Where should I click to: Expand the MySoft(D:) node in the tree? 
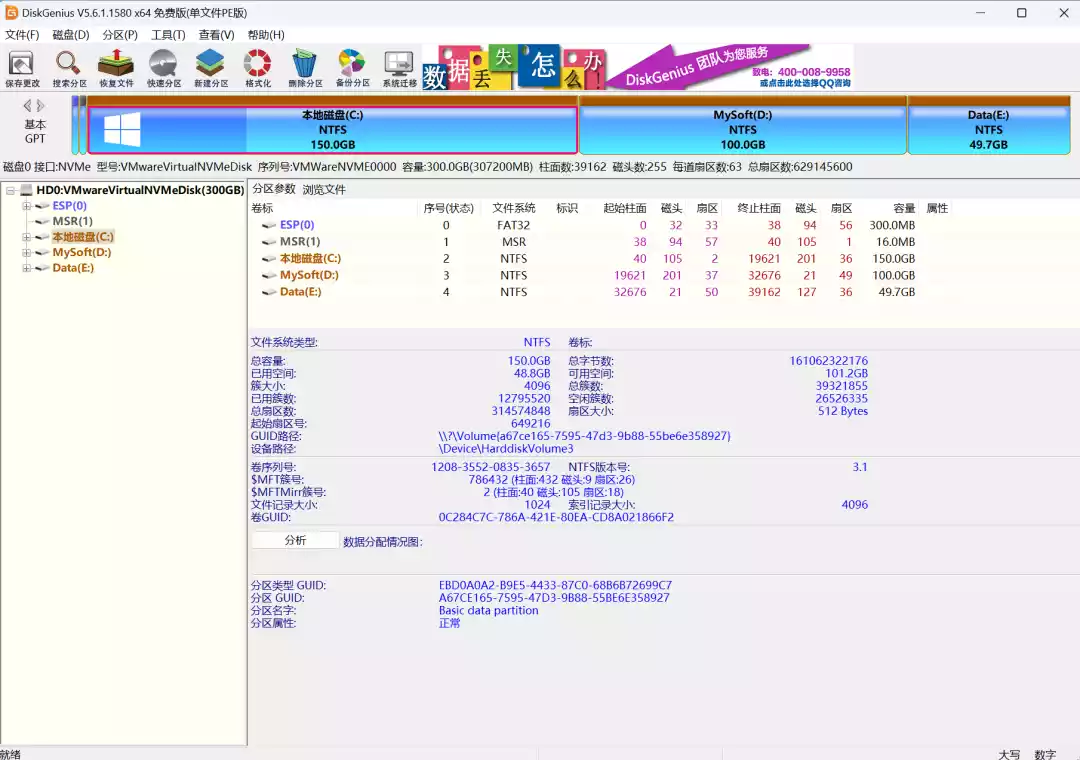click(26, 253)
